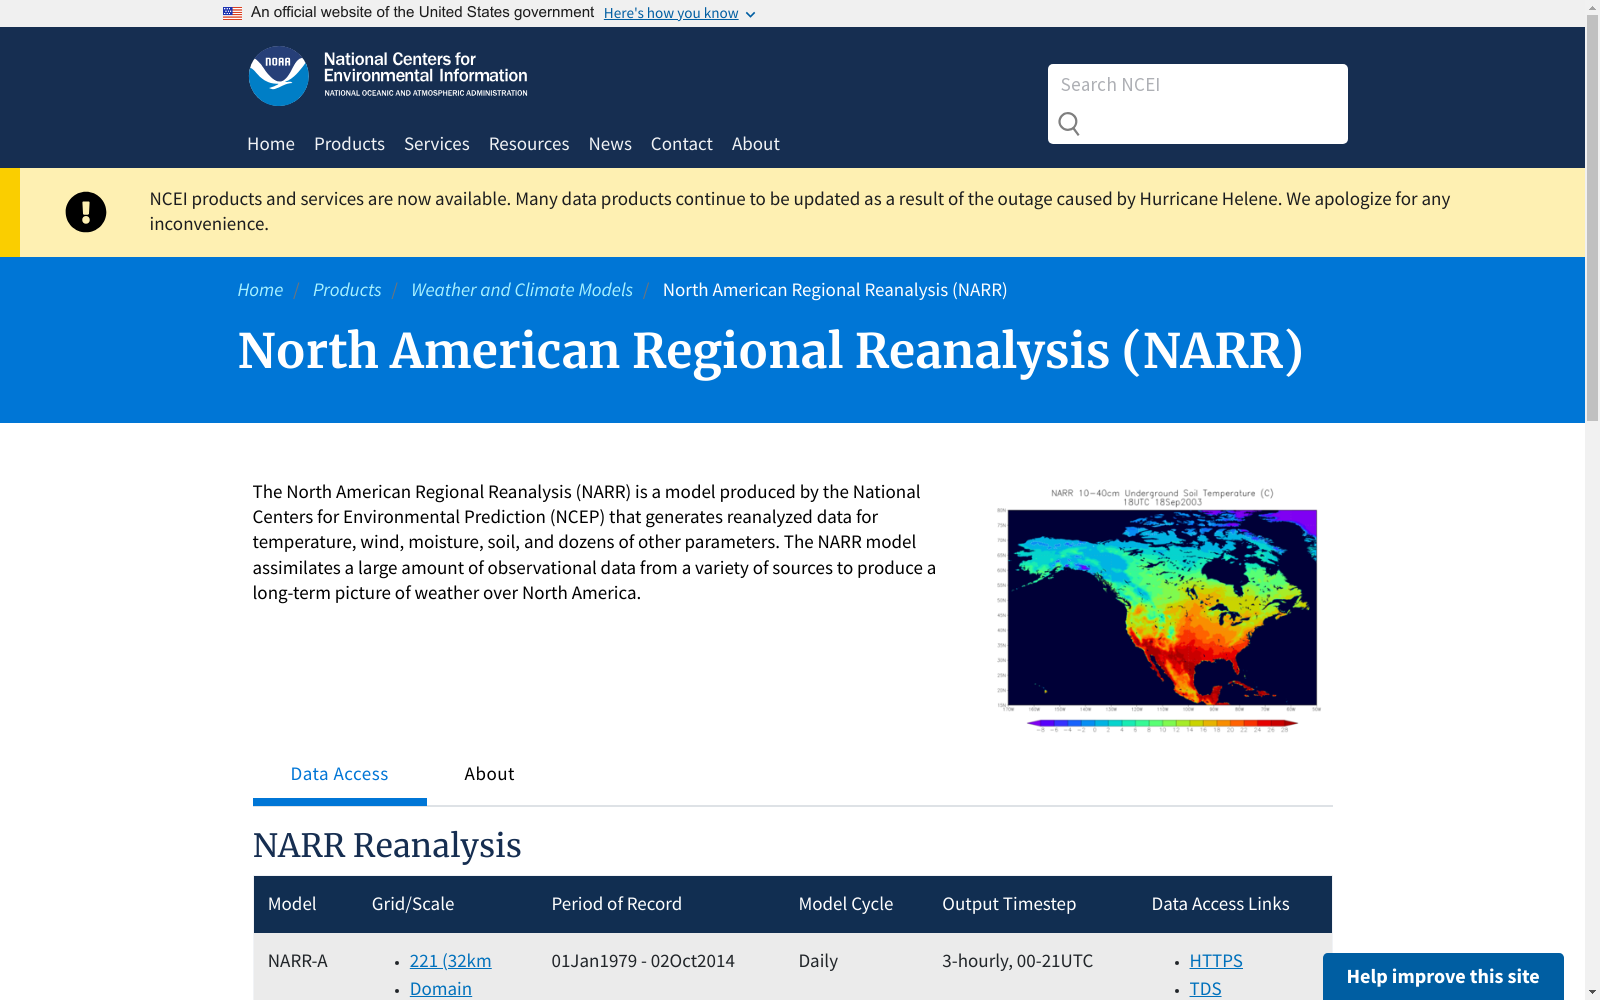Open Weather and Climate Models breadcrumb
The width and height of the screenshot is (1600, 1000).
[522, 290]
